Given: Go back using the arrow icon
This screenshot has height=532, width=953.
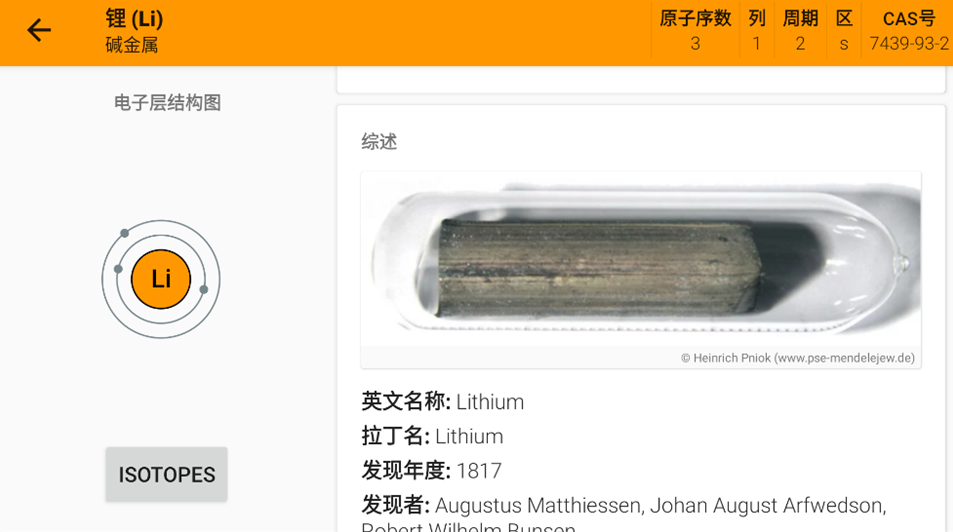Looking at the screenshot, I should point(39,30).
